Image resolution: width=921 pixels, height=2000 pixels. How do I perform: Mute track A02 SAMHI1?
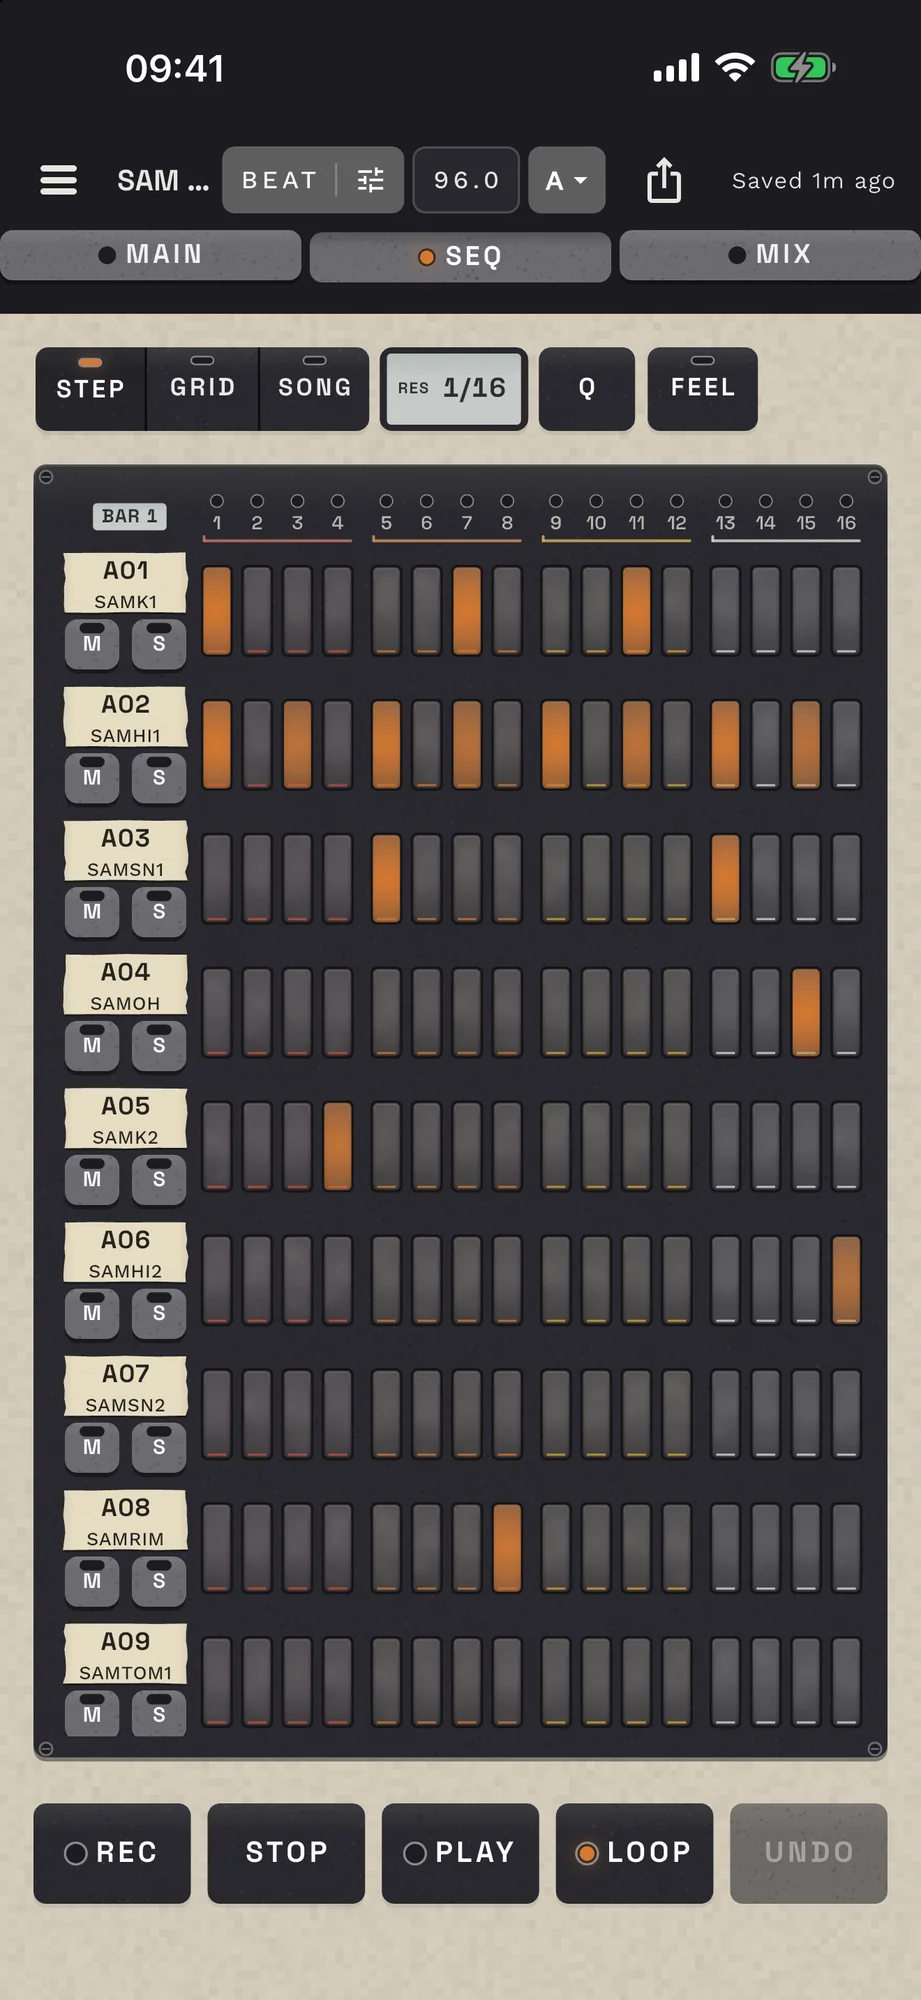[92, 778]
